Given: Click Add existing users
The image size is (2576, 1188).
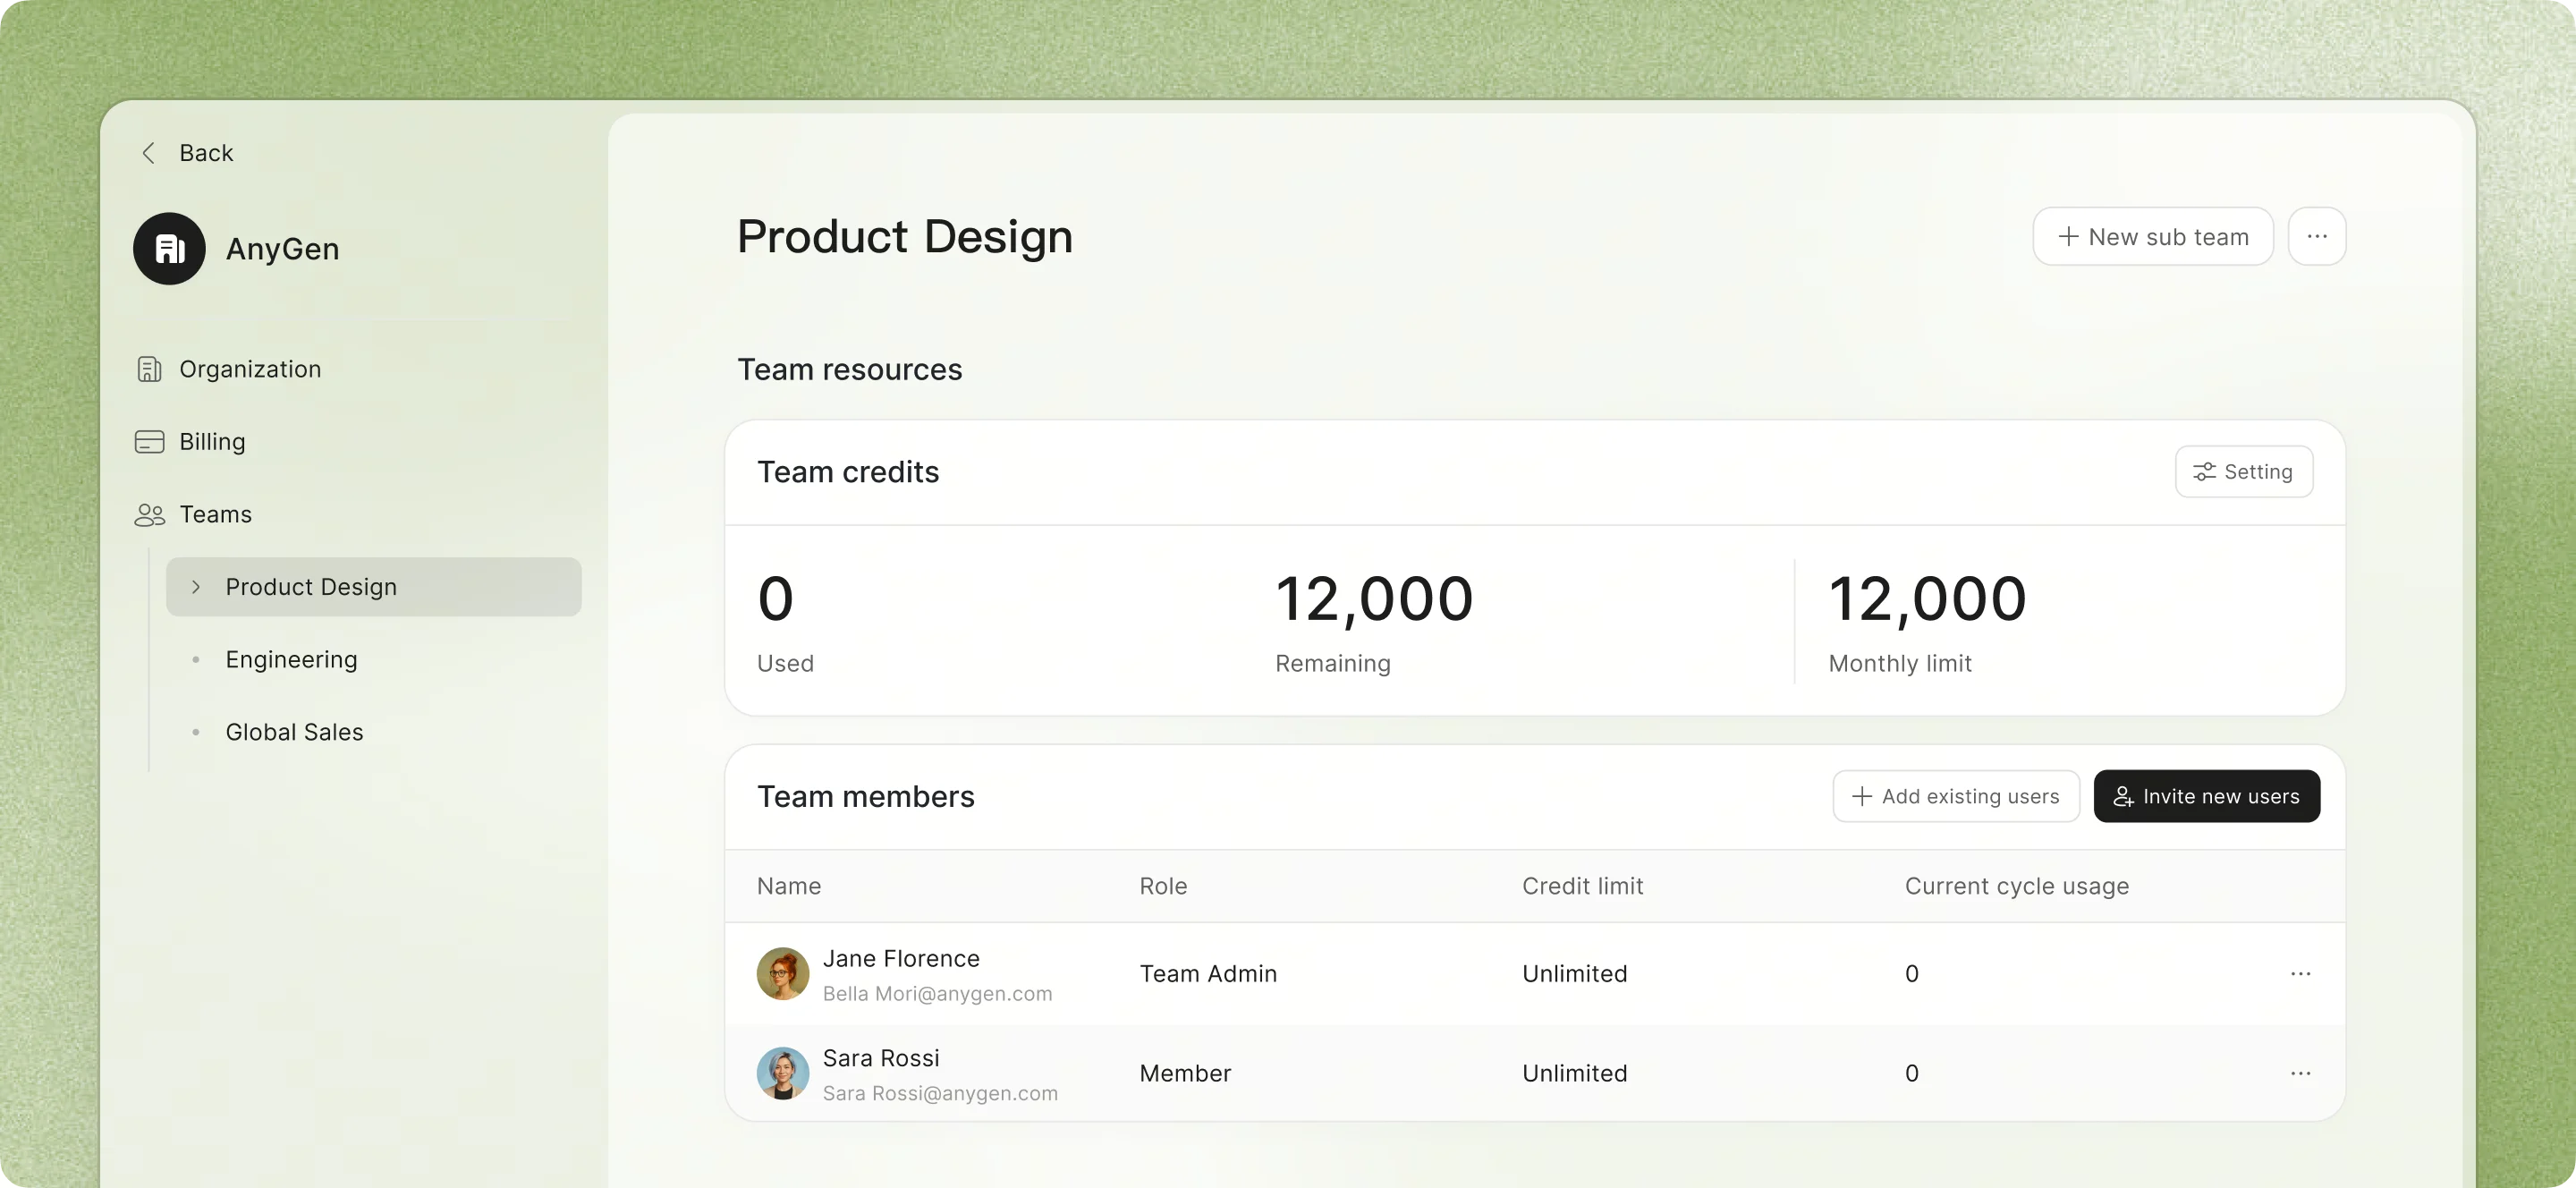Looking at the screenshot, I should (1956, 796).
